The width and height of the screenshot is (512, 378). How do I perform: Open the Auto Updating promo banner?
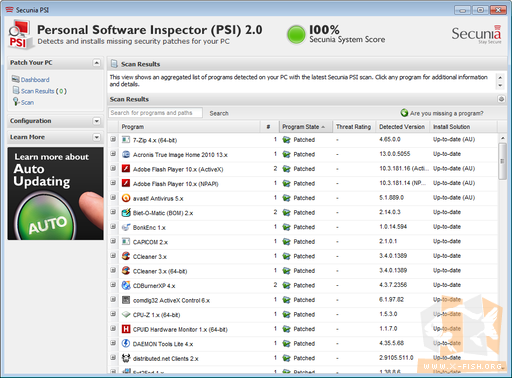[56, 194]
